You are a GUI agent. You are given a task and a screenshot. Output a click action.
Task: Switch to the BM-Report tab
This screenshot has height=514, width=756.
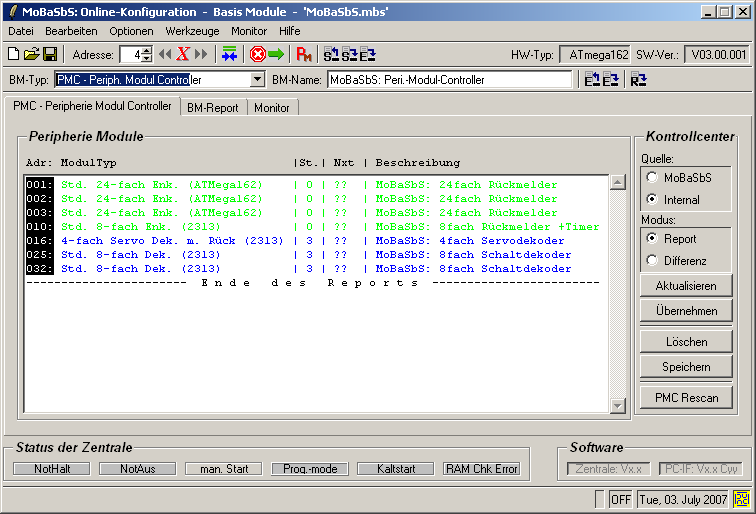212,107
